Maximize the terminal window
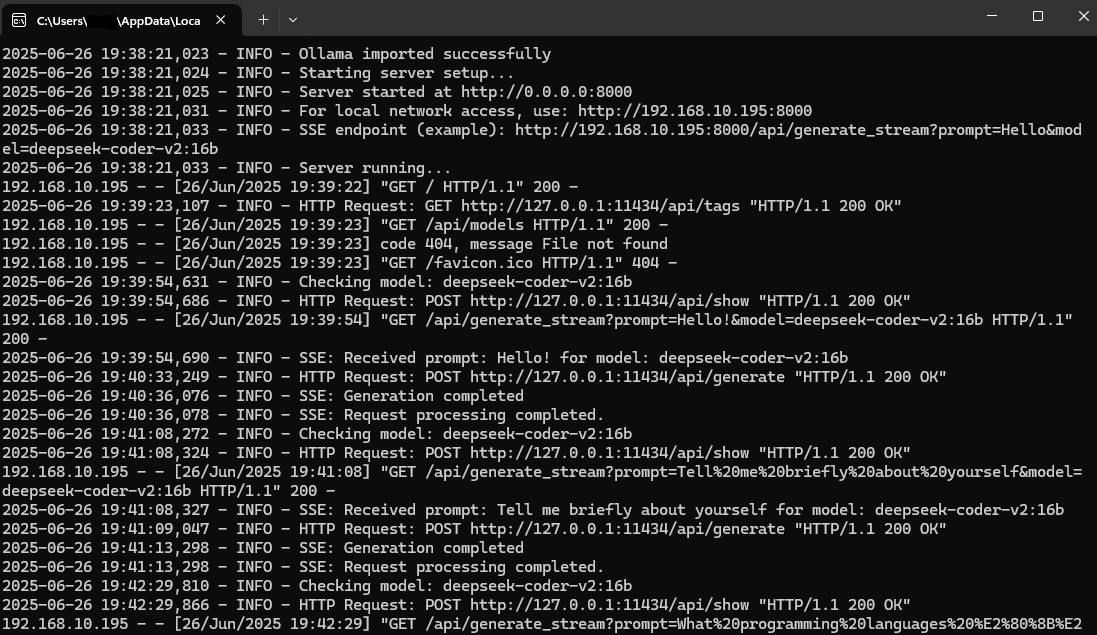This screenshot has width=1097, height=635. pyautogui.click(x=1038, y=16)
